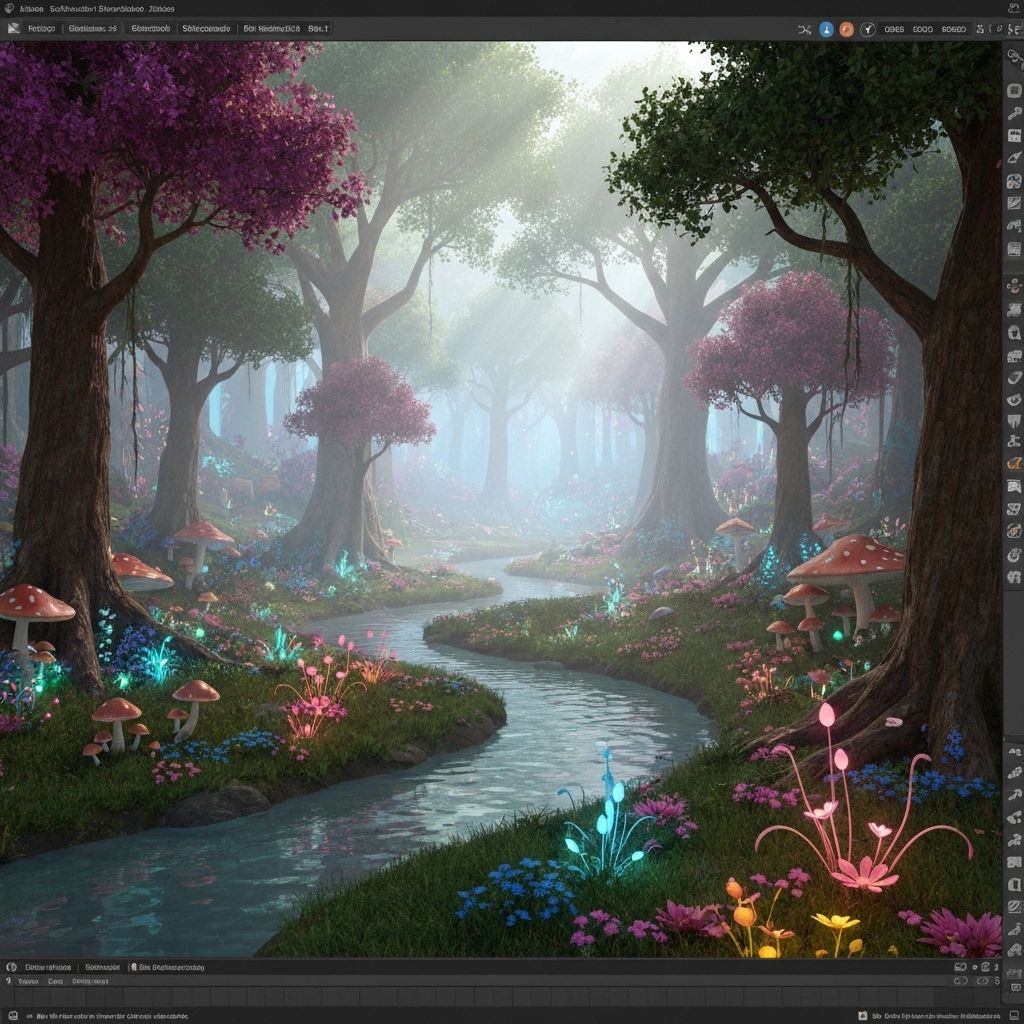Toggle the circled Y icon in the header
The width and height of the screenshot is (1024, 1024).
[x=868, y=29]
